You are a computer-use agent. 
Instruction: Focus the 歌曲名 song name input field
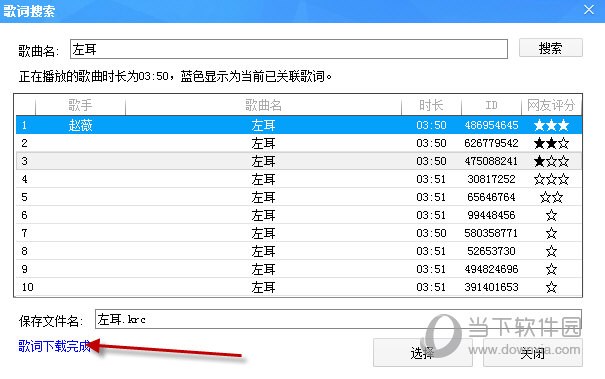tap(289, 49)
